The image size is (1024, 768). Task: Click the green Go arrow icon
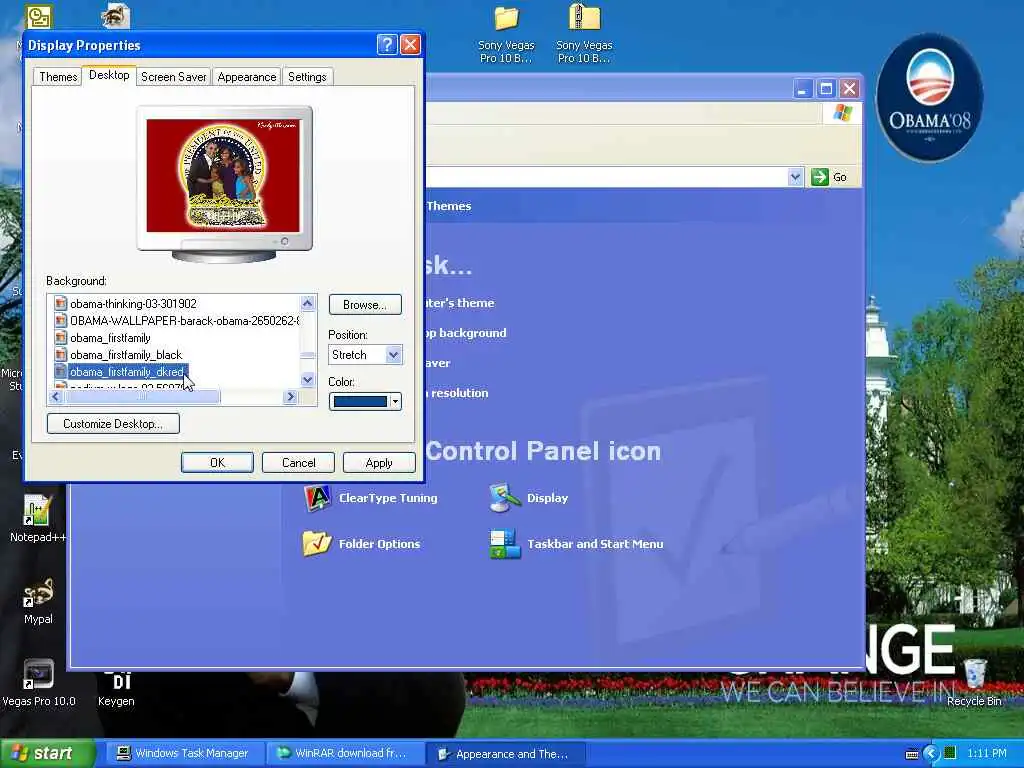819,177
